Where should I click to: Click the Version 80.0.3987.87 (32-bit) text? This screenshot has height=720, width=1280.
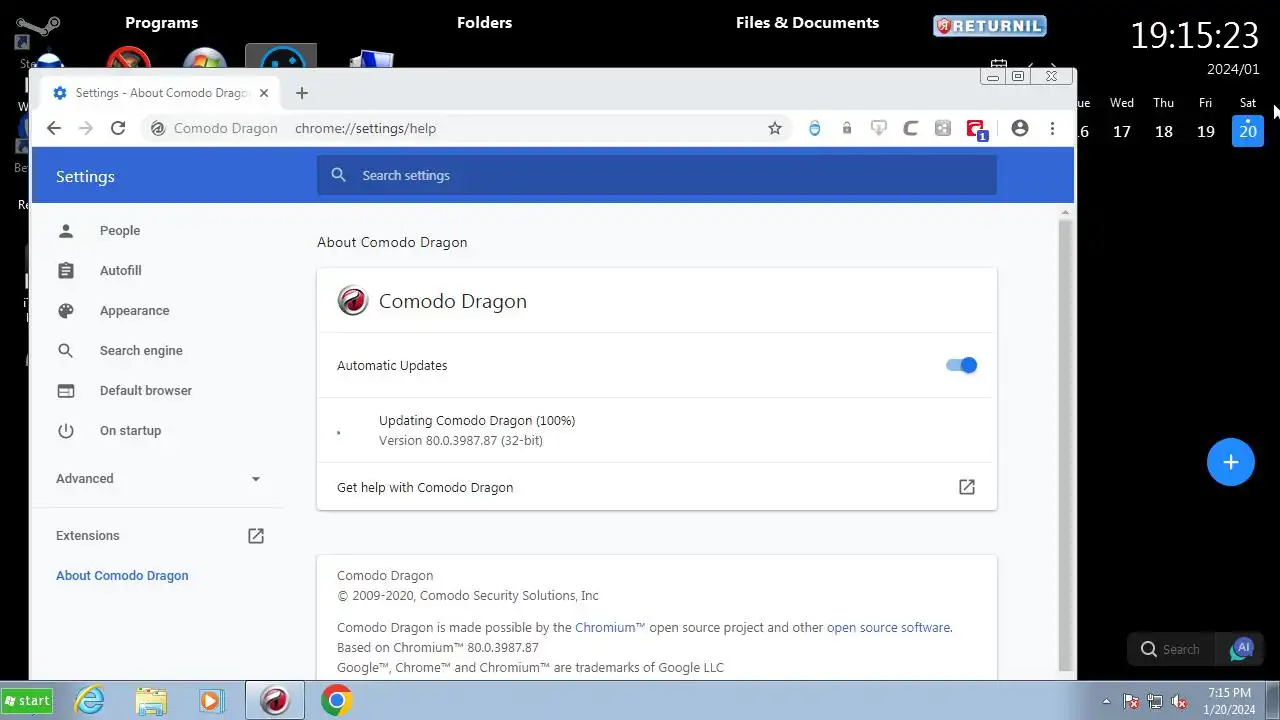[461, 440]
